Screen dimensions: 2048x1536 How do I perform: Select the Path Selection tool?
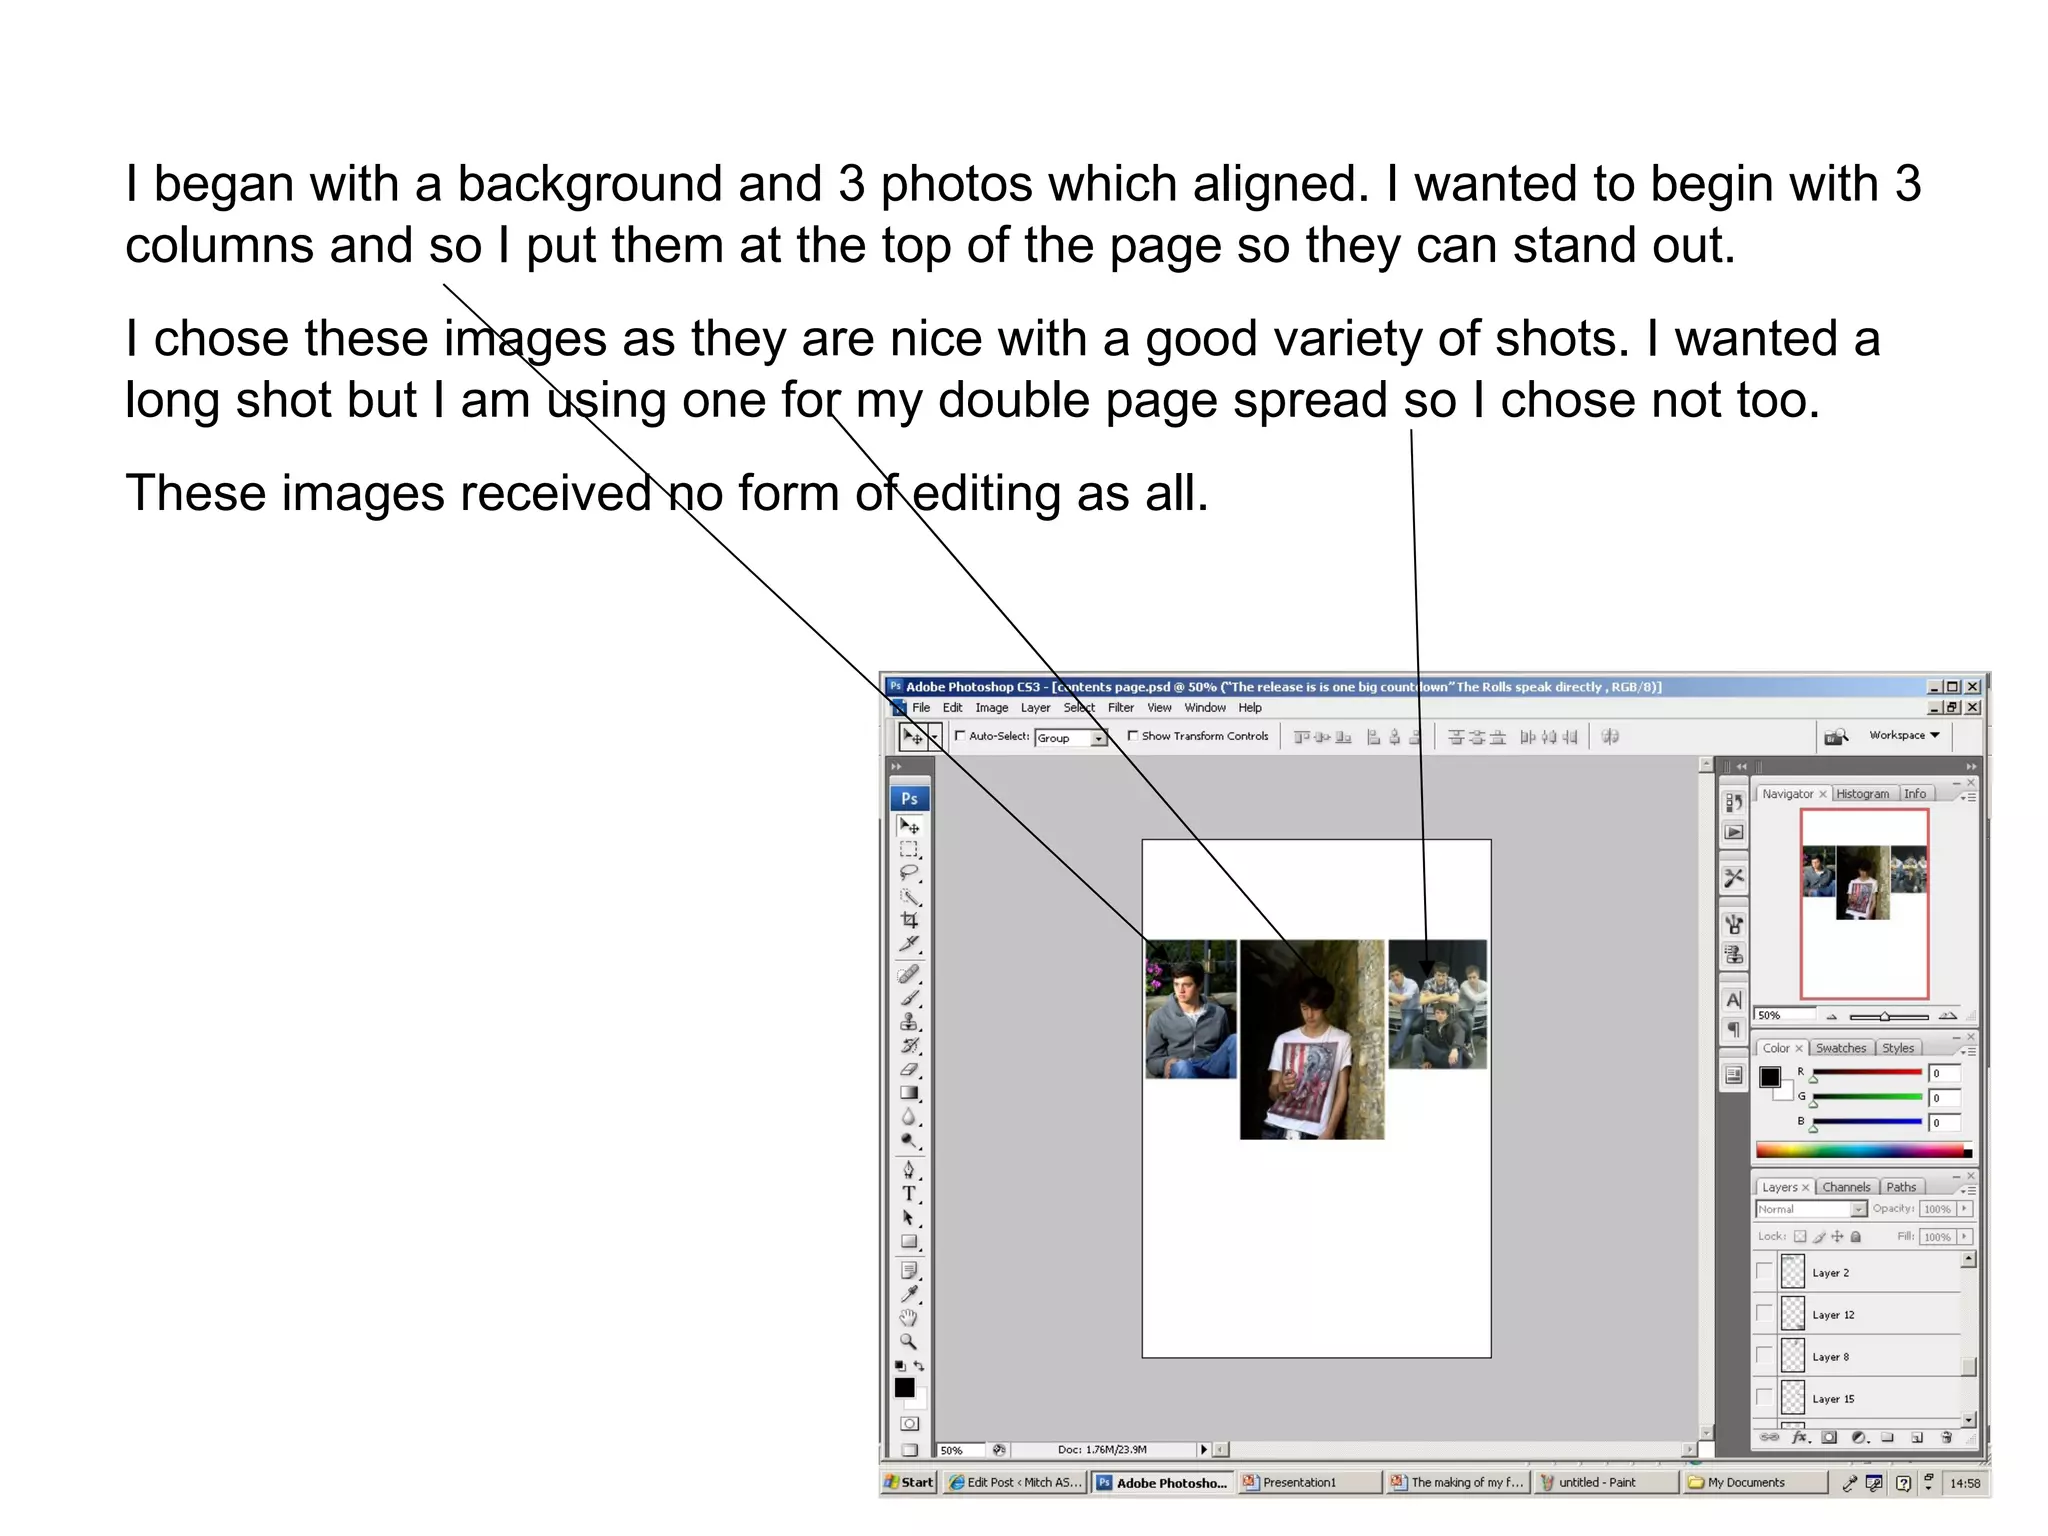[909, 1218]
